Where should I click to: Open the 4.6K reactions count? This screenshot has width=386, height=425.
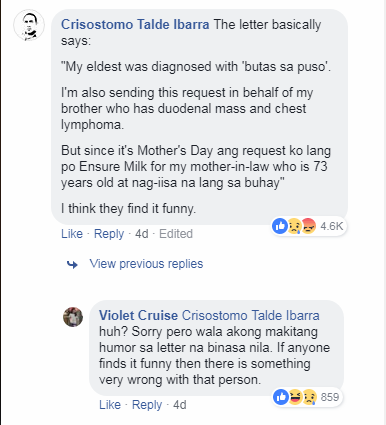pos(332,226)
